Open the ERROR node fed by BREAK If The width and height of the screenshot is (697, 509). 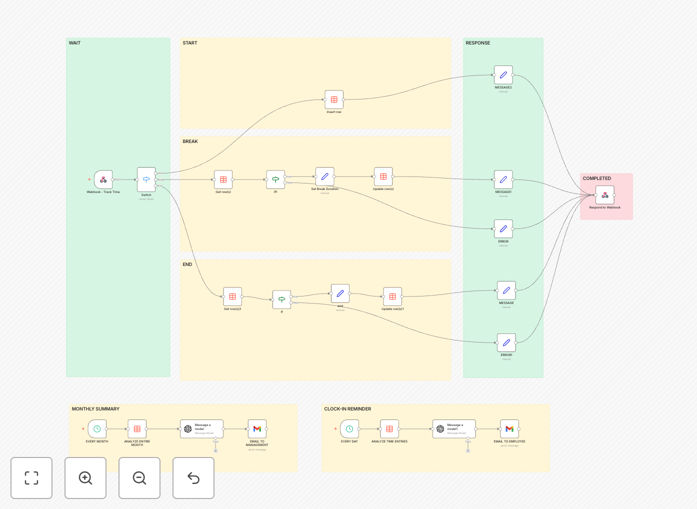click(503, 229)
